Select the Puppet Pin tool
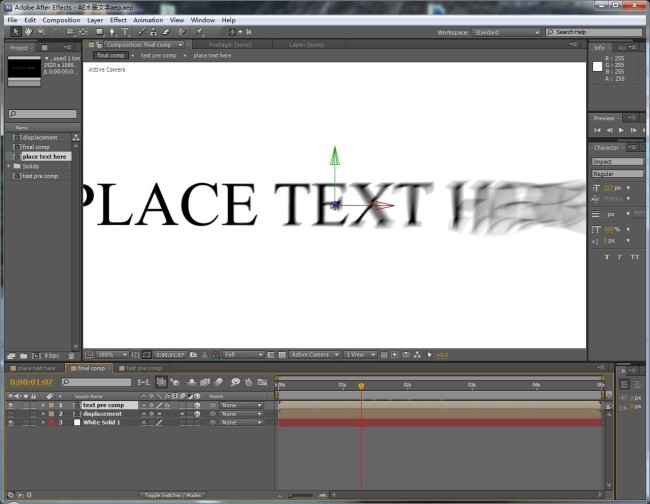 pyautogui.click(x=200, y=32)
